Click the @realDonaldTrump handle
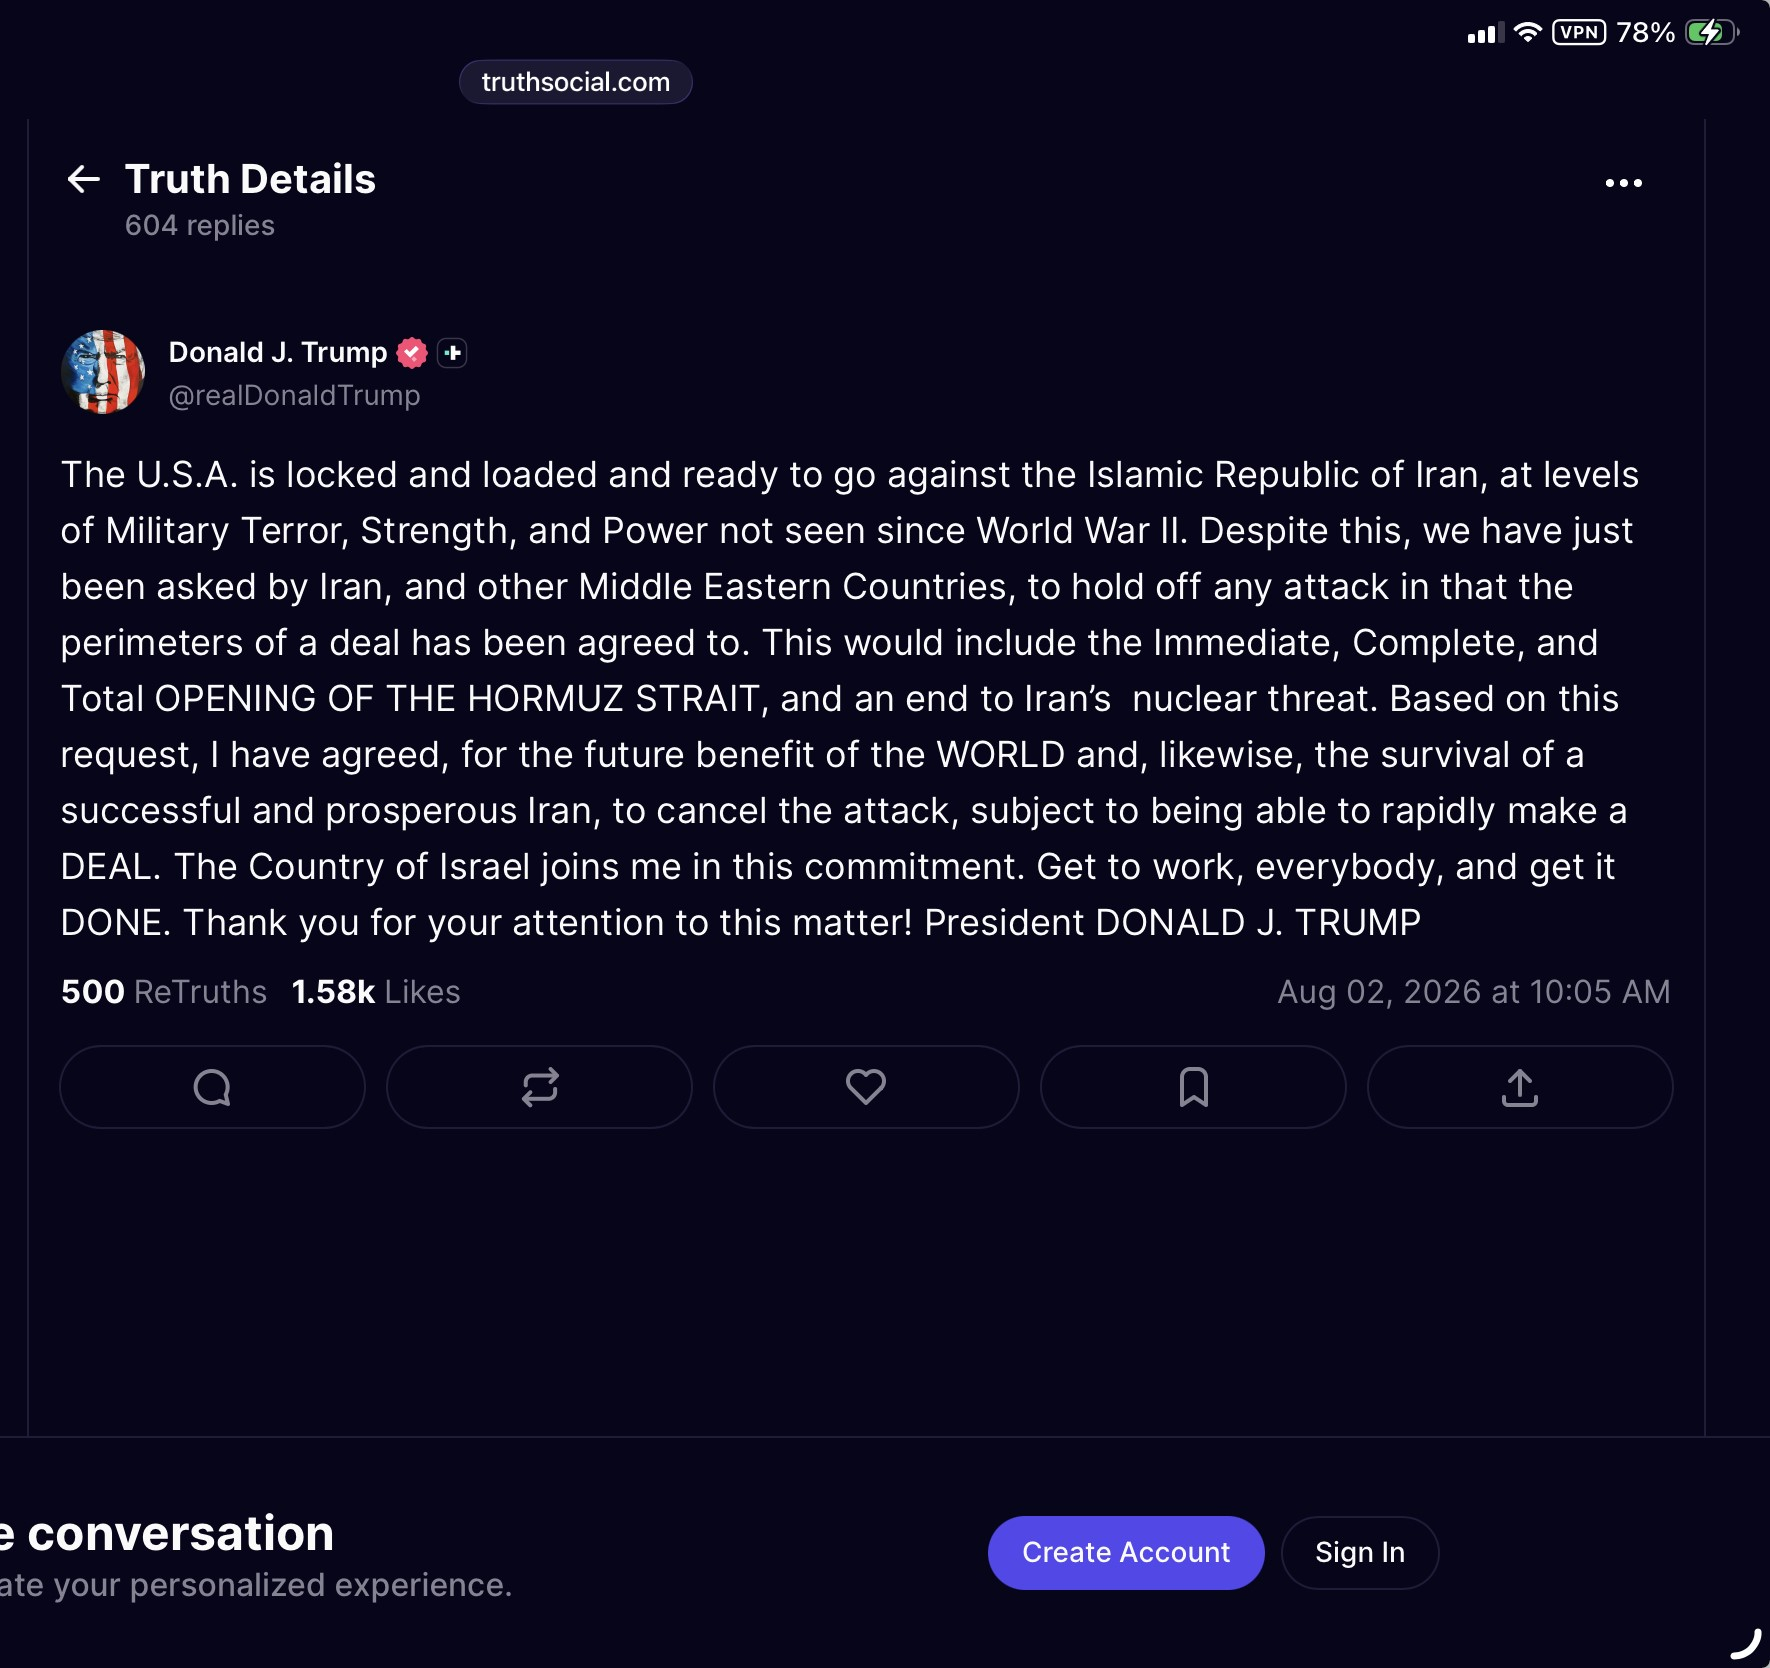Viewport: 1770px width, 1668px height. [294, 395]
